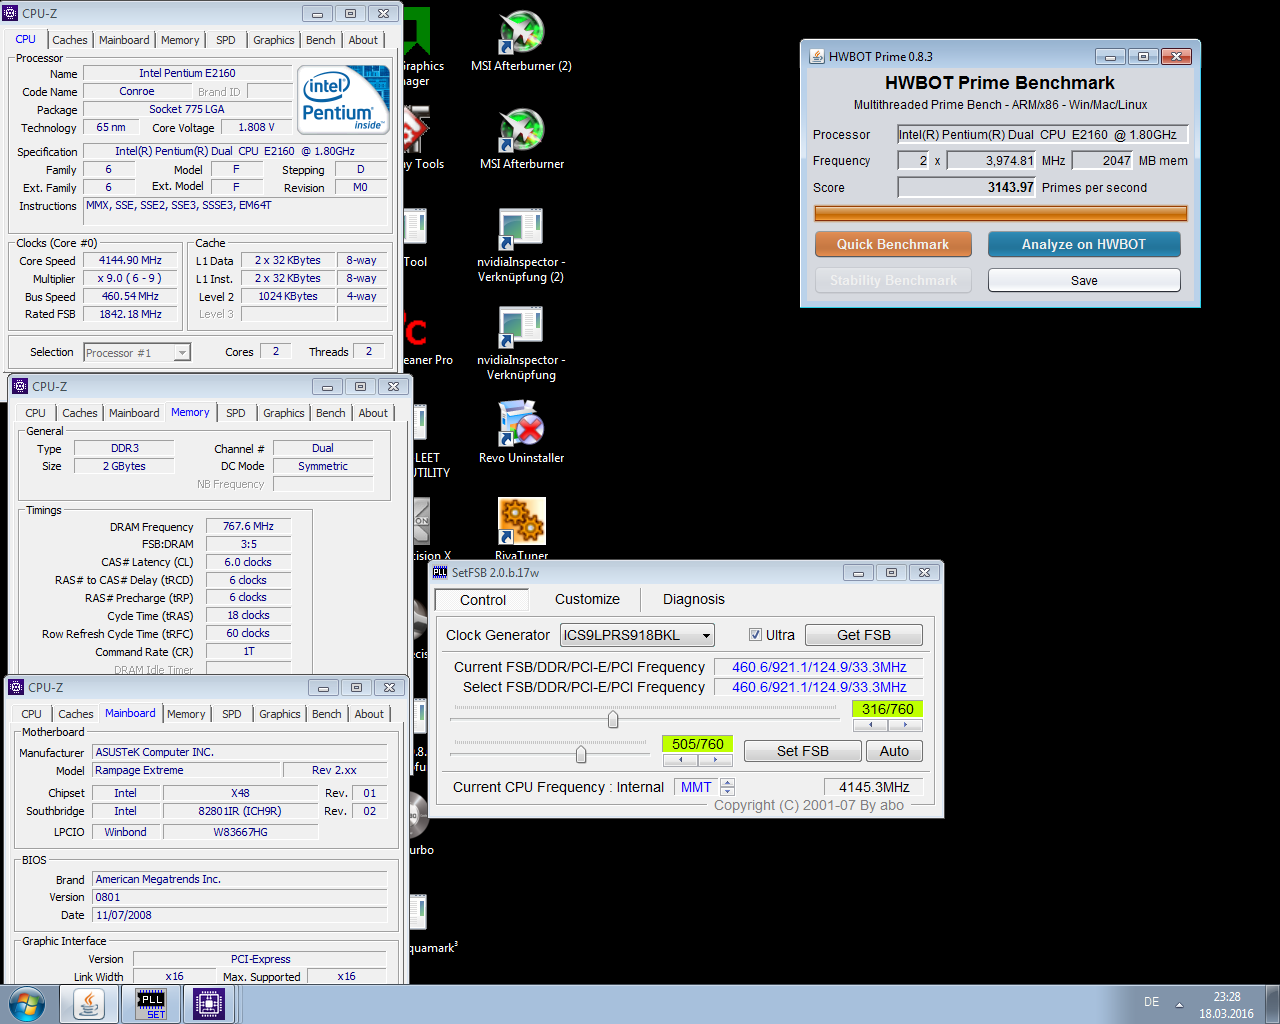The image size is (1280, 1024).
Task: Select the Java app taskbar button
Action: coord(89,1004)
